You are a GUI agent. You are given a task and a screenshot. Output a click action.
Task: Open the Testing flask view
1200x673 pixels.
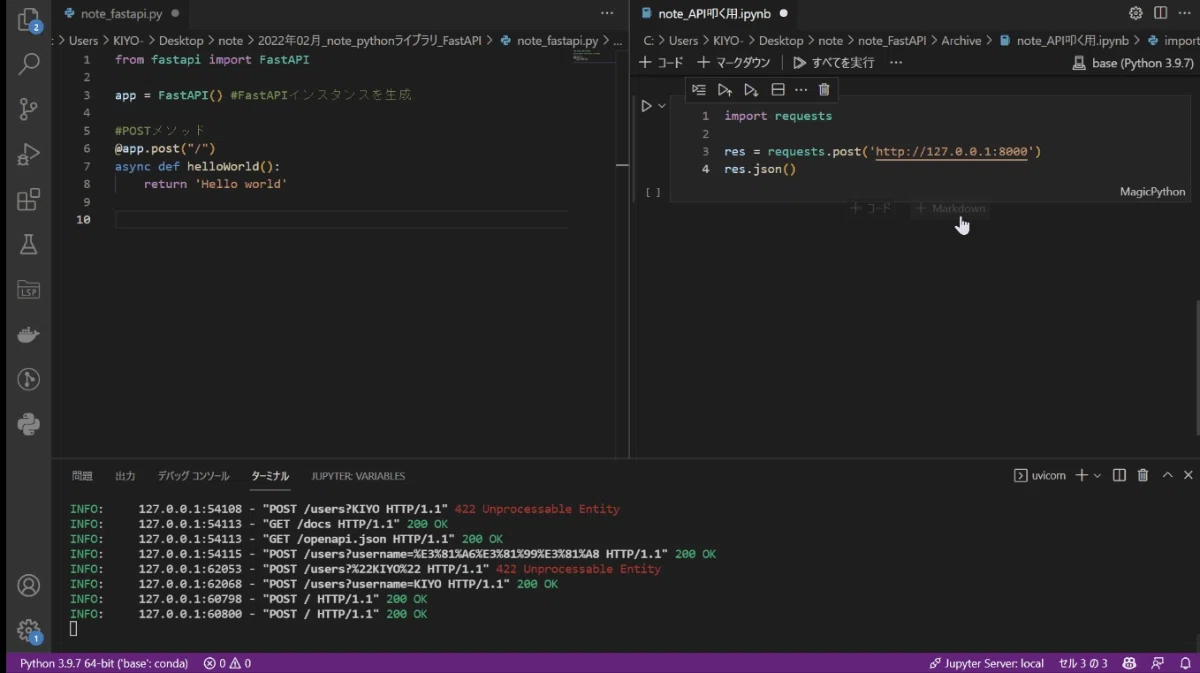[x=29, y=244]
